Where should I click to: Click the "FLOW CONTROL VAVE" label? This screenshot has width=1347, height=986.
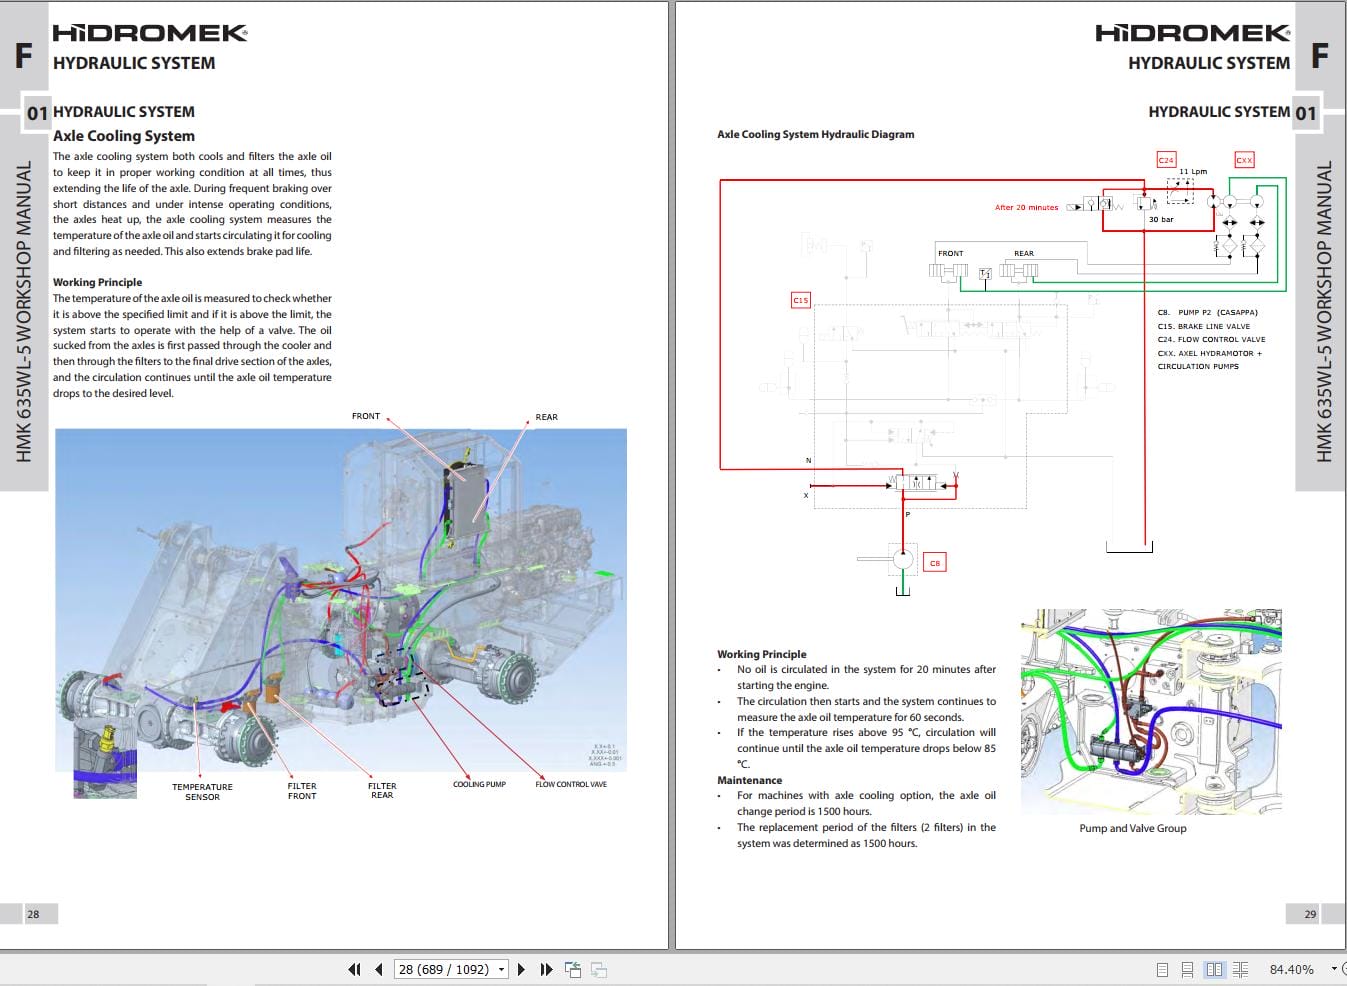[571, 784]
